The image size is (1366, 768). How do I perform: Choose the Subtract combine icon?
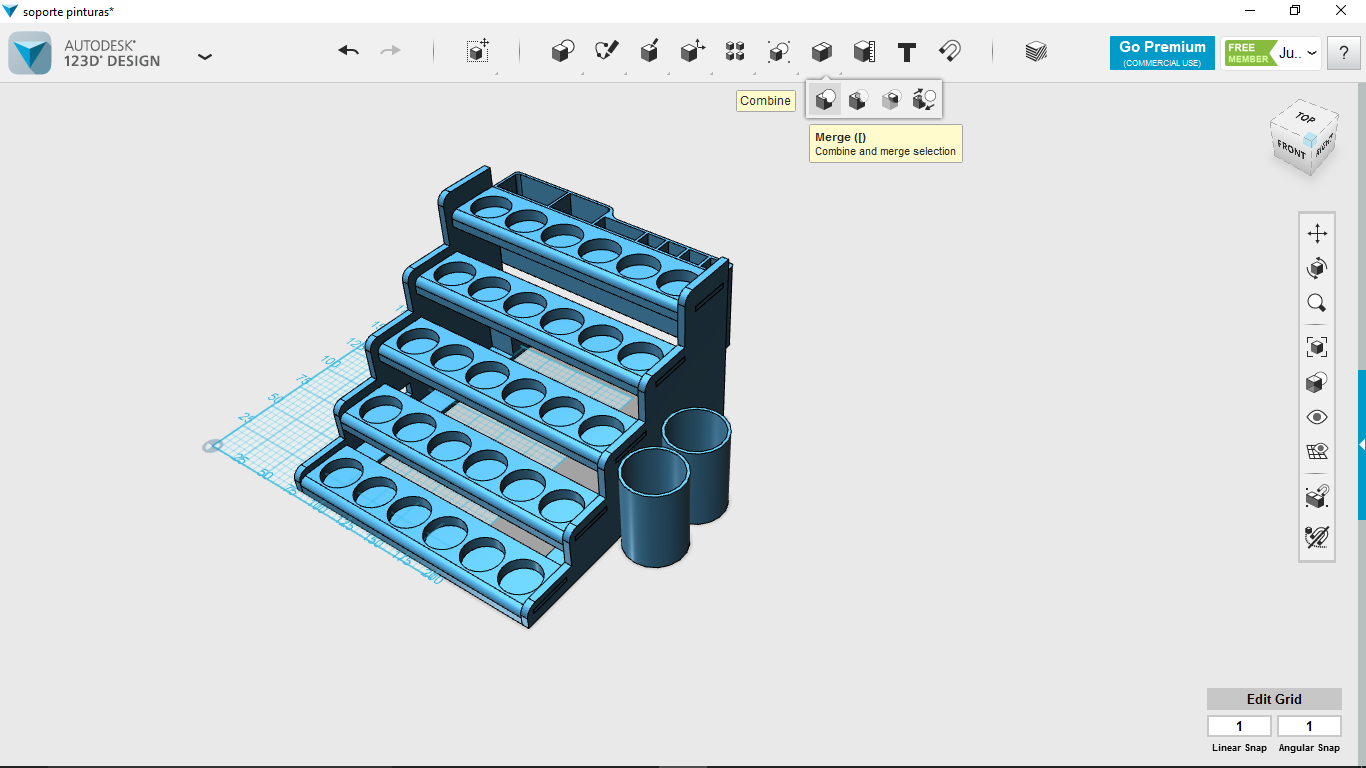pyautogui.click(x=858, y=100)
